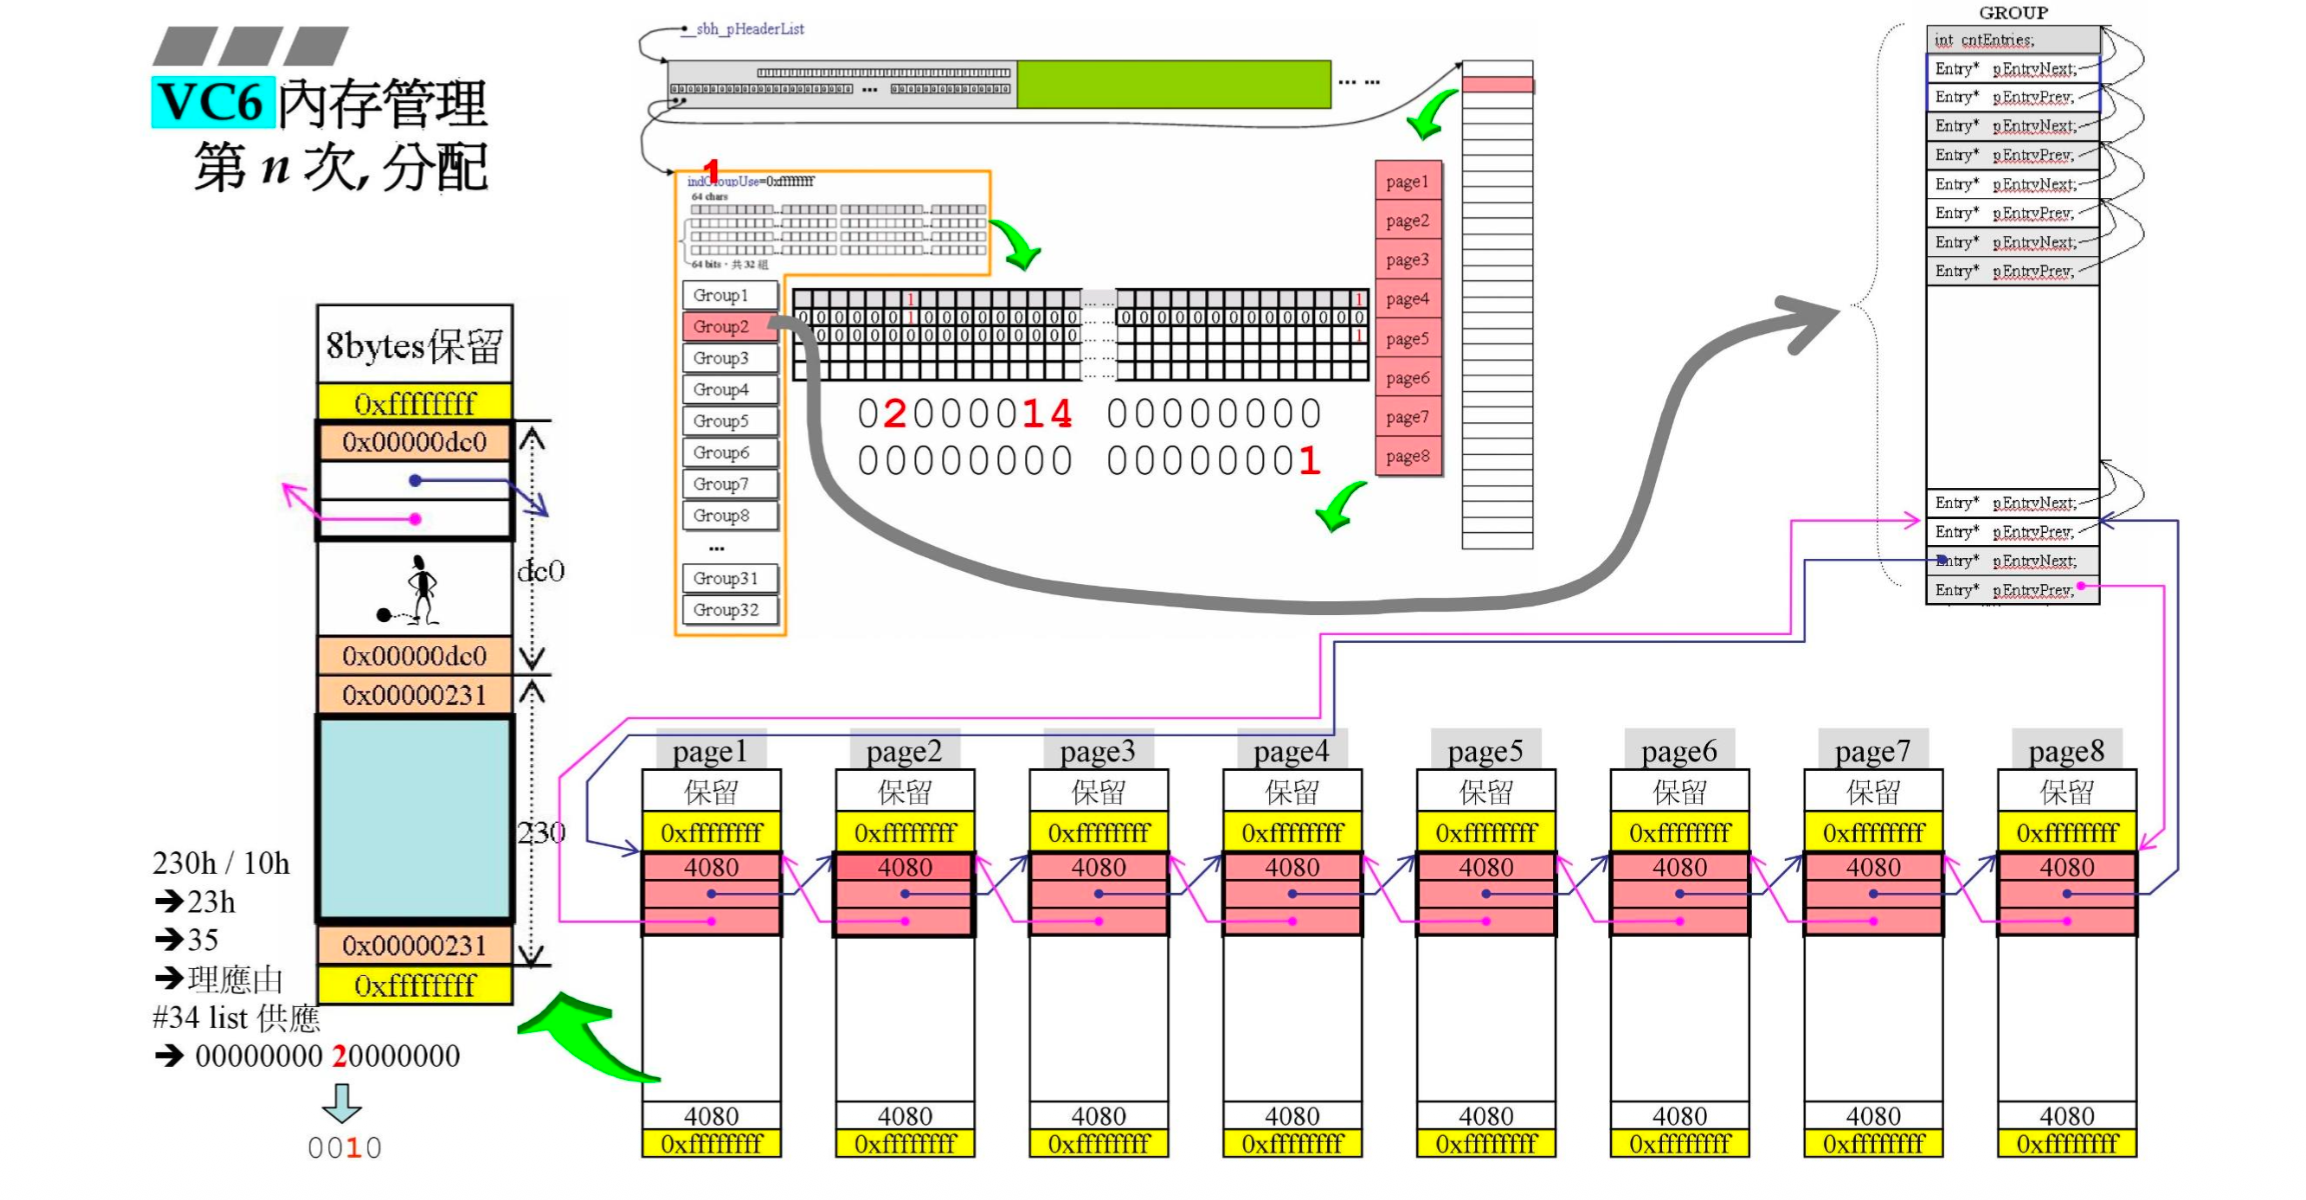
Task: Click the gray page4 label in the bottom row
Action: pos(1292,750)
